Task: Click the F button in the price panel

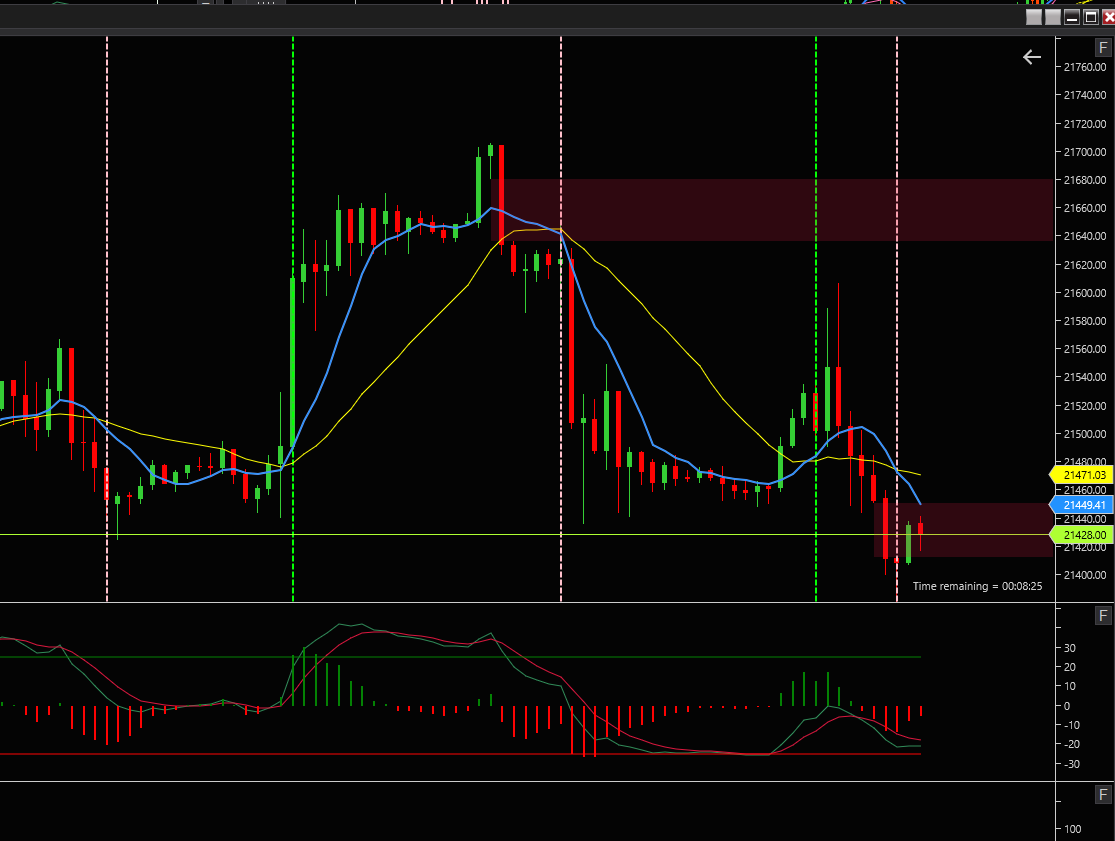Action: 1103,48
